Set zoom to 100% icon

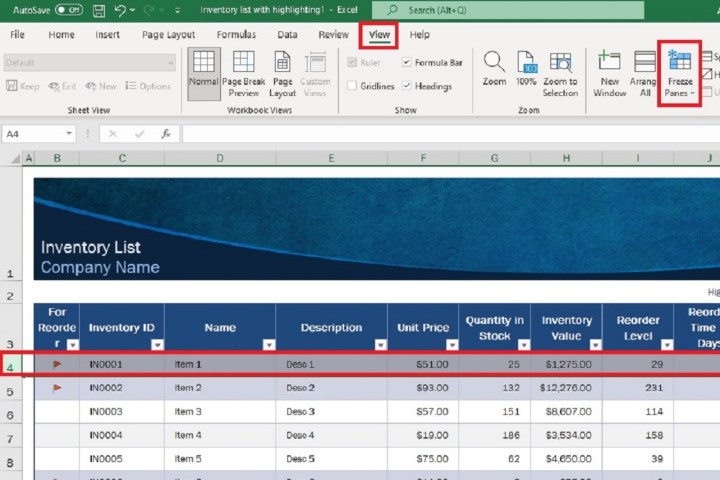coord(526,61)
